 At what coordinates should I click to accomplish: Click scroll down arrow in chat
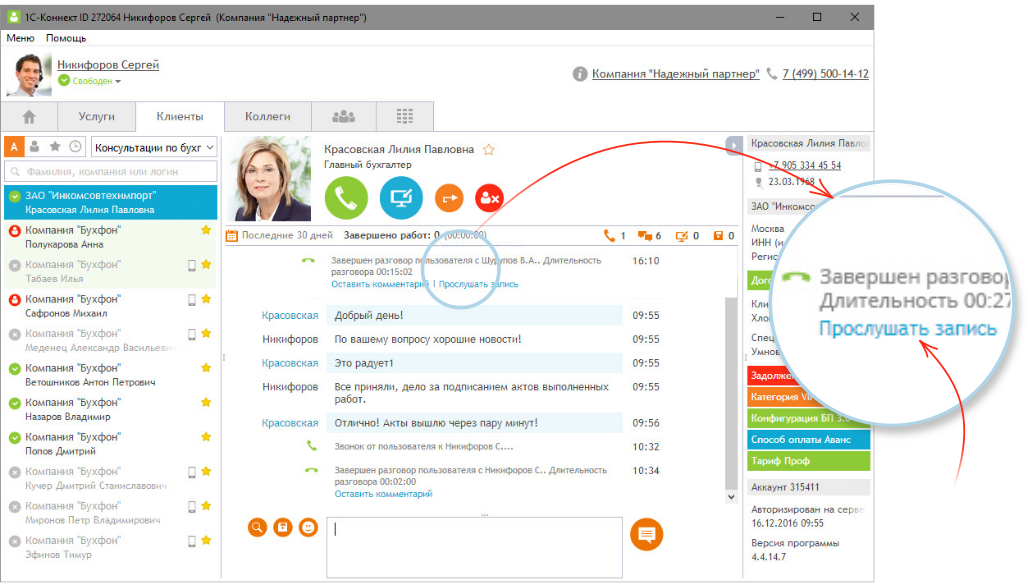732,497
